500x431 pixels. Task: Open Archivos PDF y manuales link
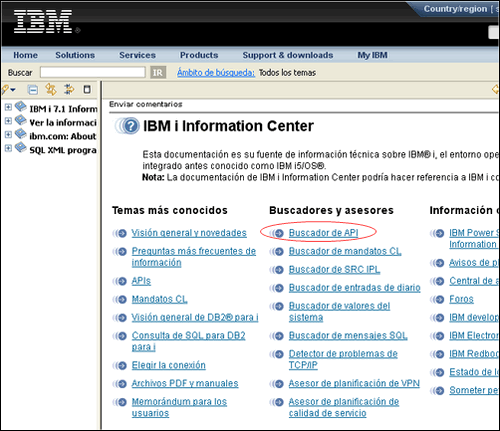185,383
